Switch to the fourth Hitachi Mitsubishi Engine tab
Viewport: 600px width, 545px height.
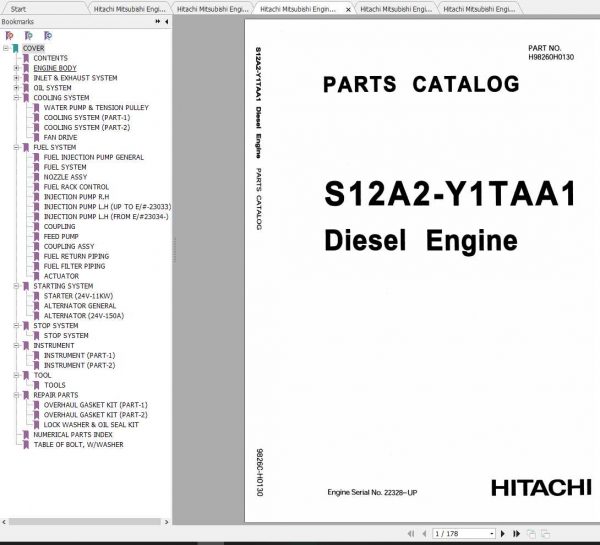[x=396, y=9]
